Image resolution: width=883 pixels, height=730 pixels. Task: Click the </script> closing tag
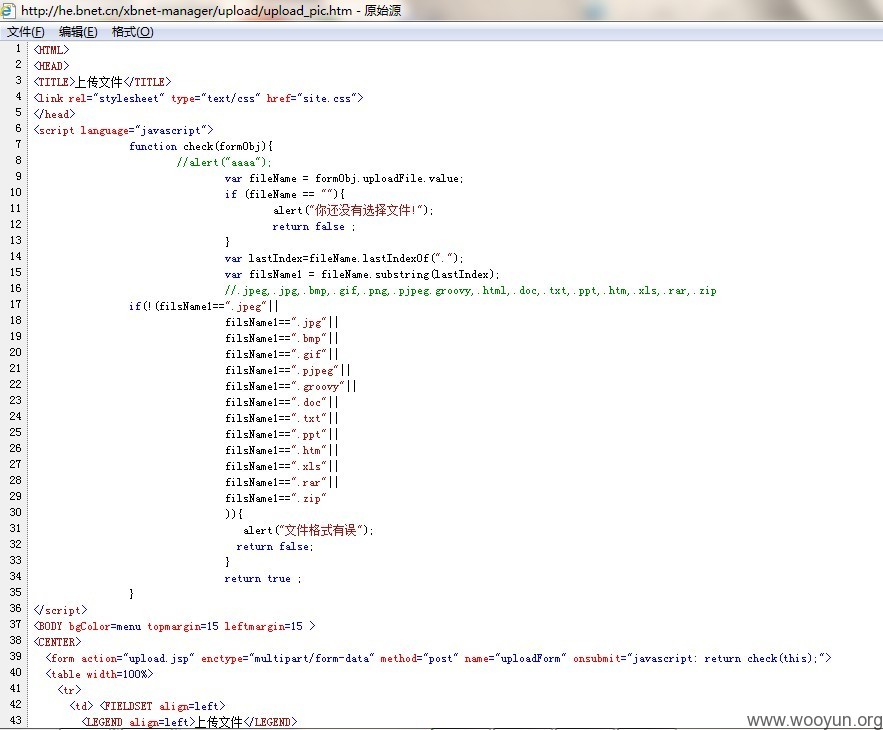click(x=60, y=610)
